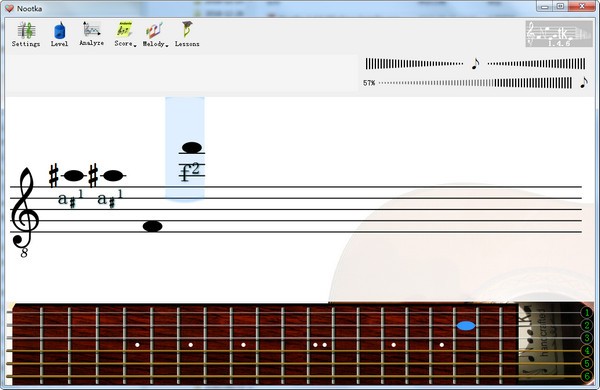Open the Settings toolbar icon
This screenshot has height=390, width=600.
click(26, 34)
